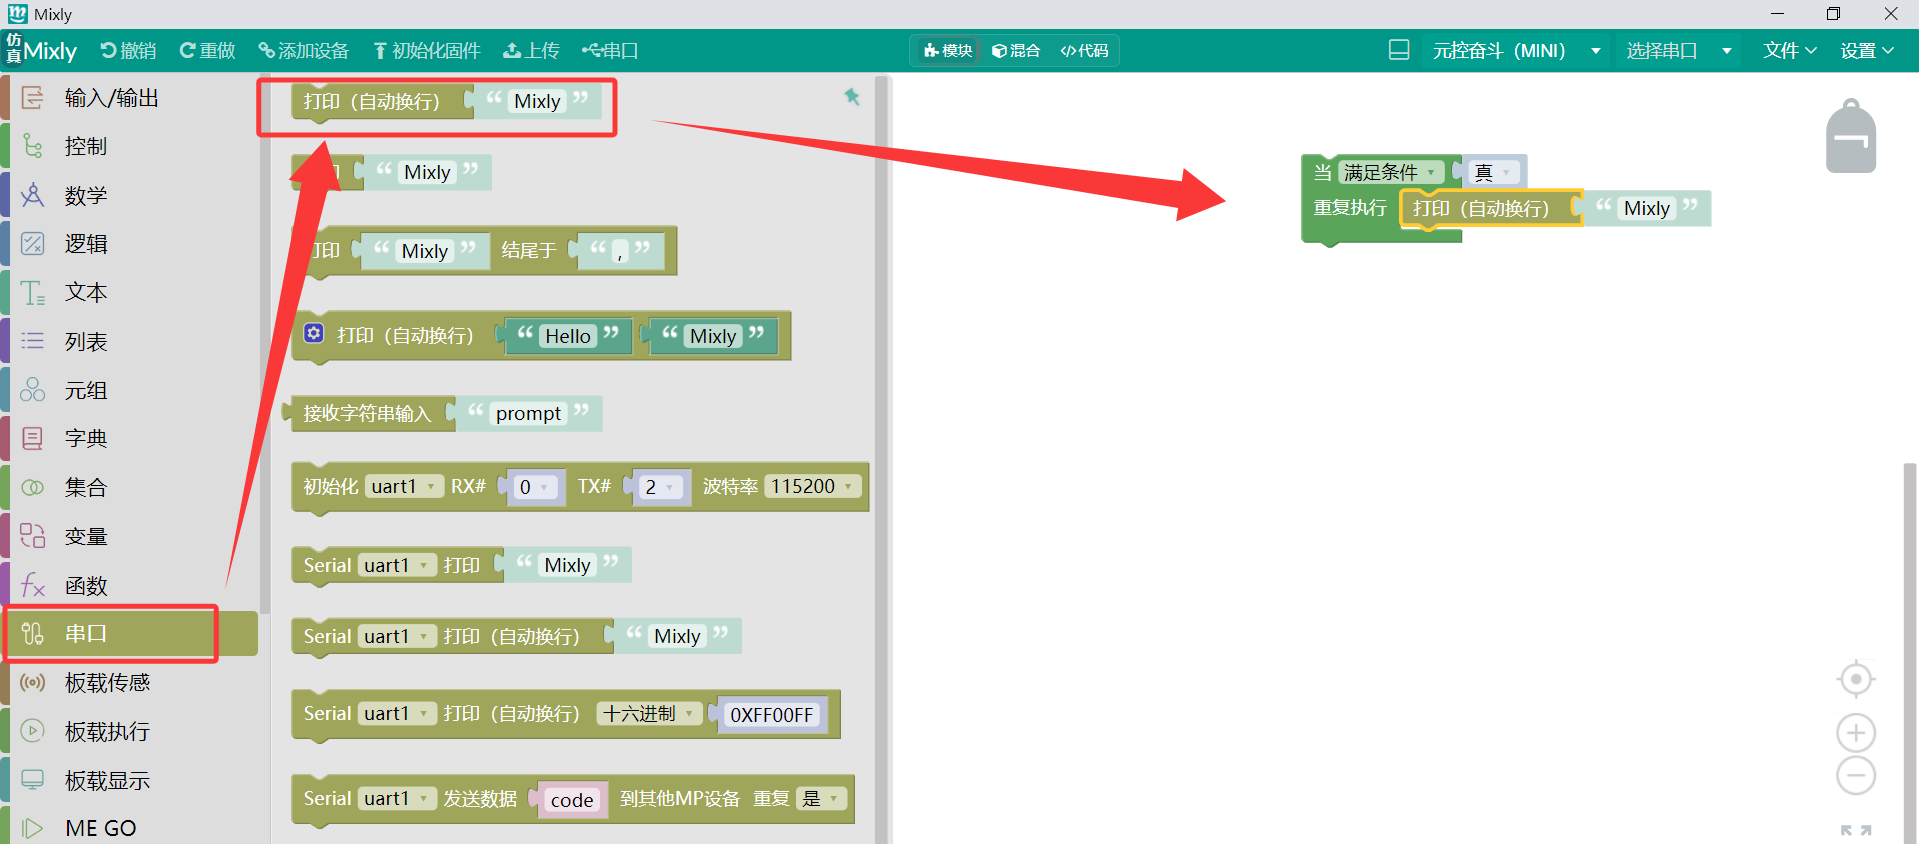1919x844 pixels.
Task: Center the workspace with the target icon
Action: (1856, 679)
